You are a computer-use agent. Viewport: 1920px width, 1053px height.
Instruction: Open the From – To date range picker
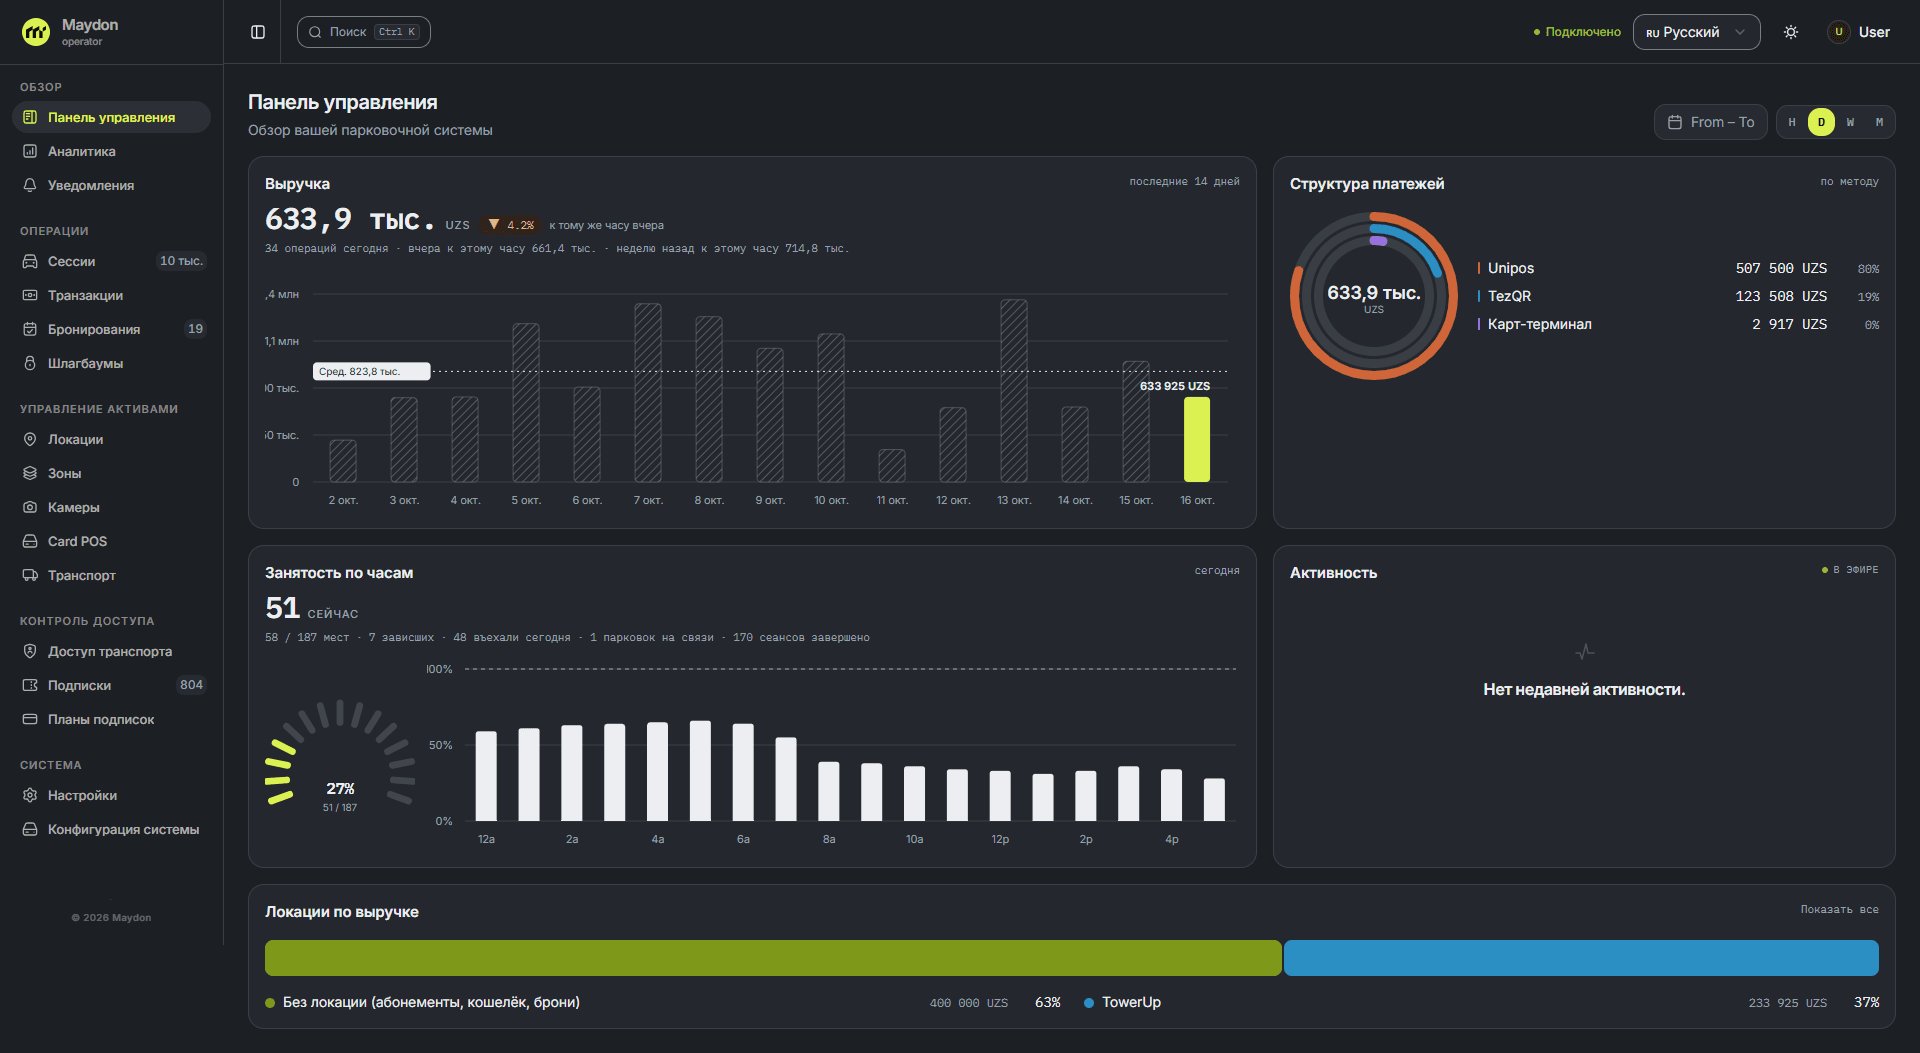[x=1710, y=122]
